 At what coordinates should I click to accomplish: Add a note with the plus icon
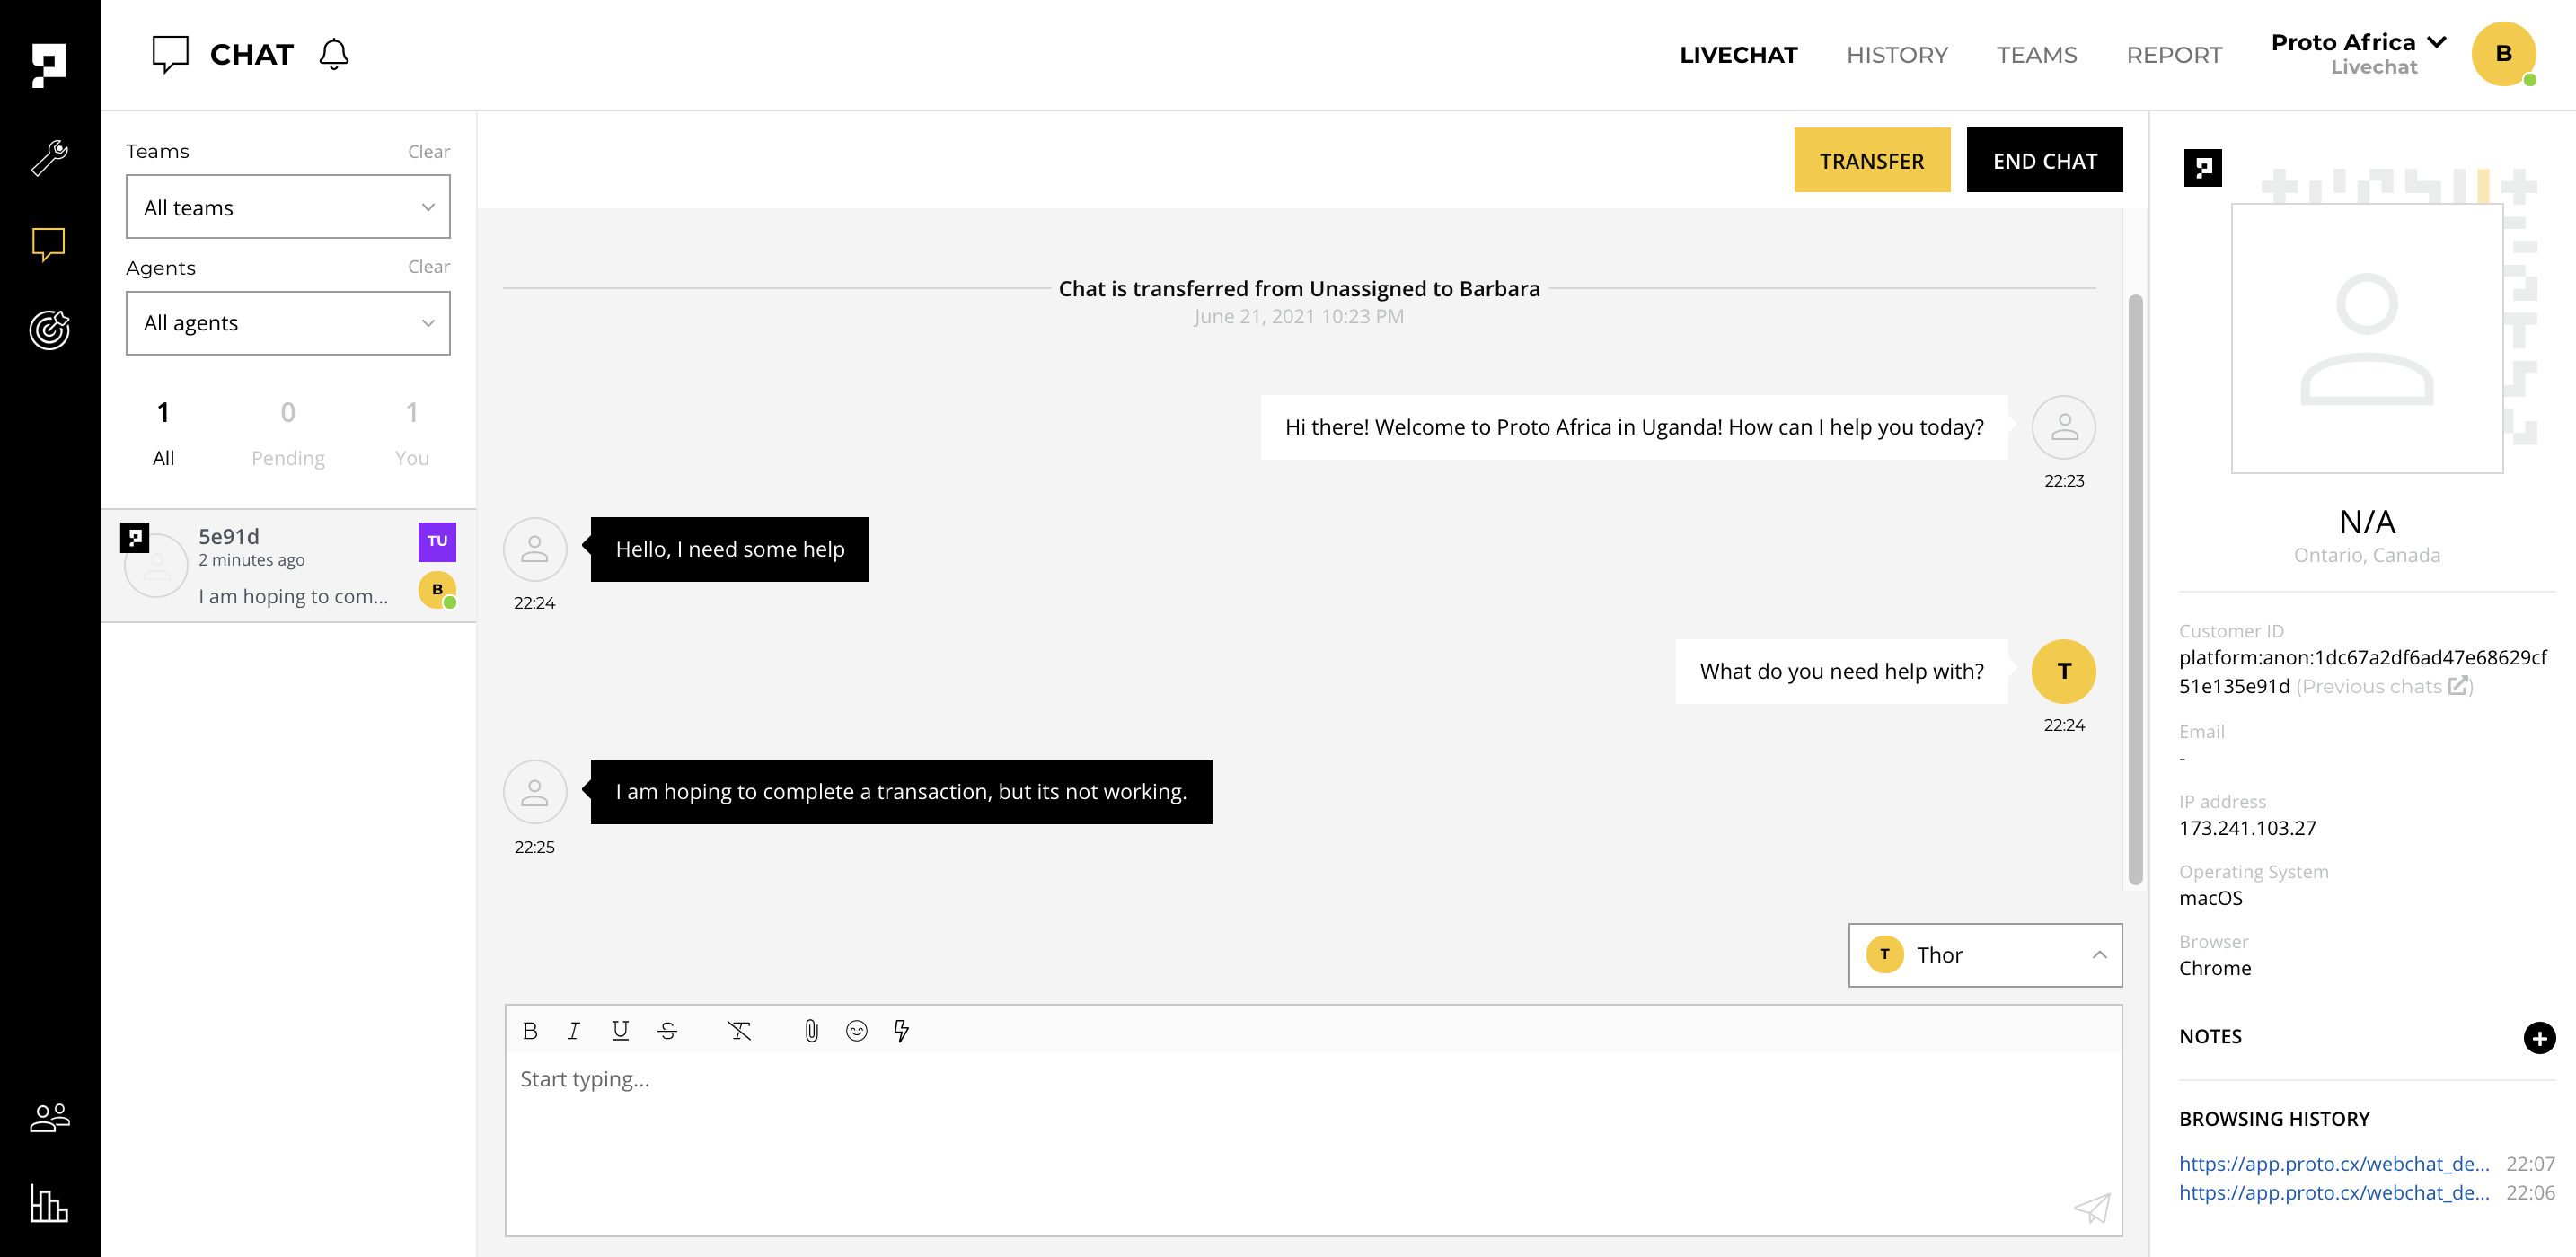pyautogui.click(x=2539, y=1038)
